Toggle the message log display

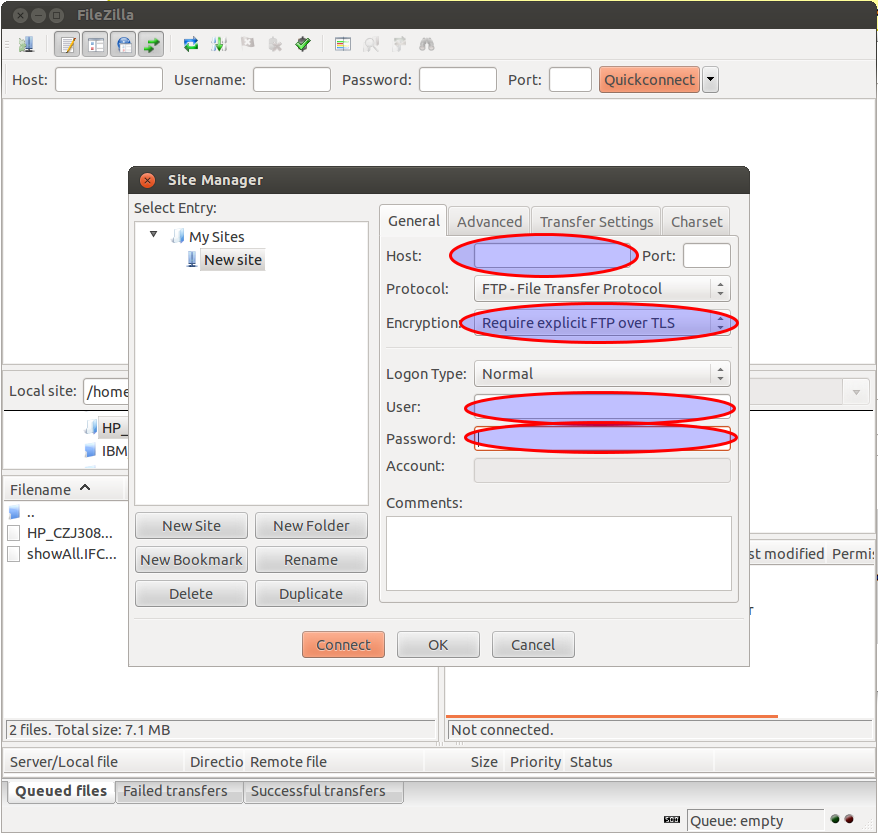tap(67, 44)
